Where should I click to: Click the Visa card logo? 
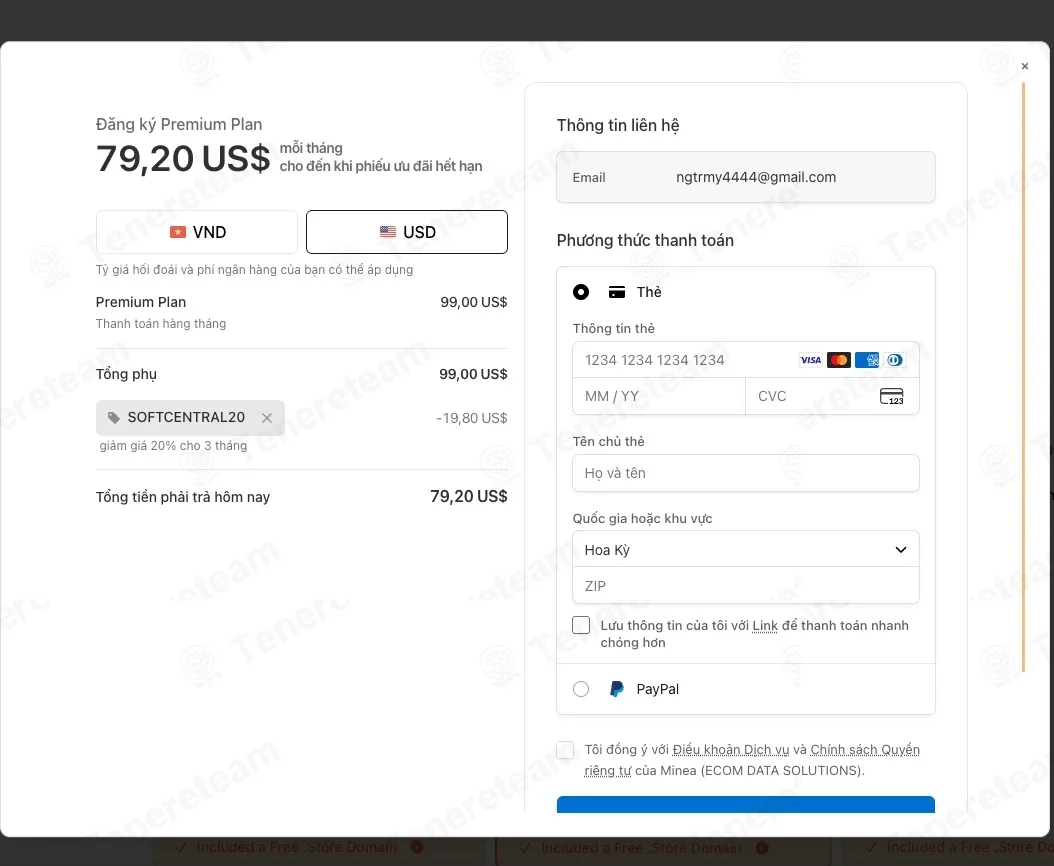811,360
